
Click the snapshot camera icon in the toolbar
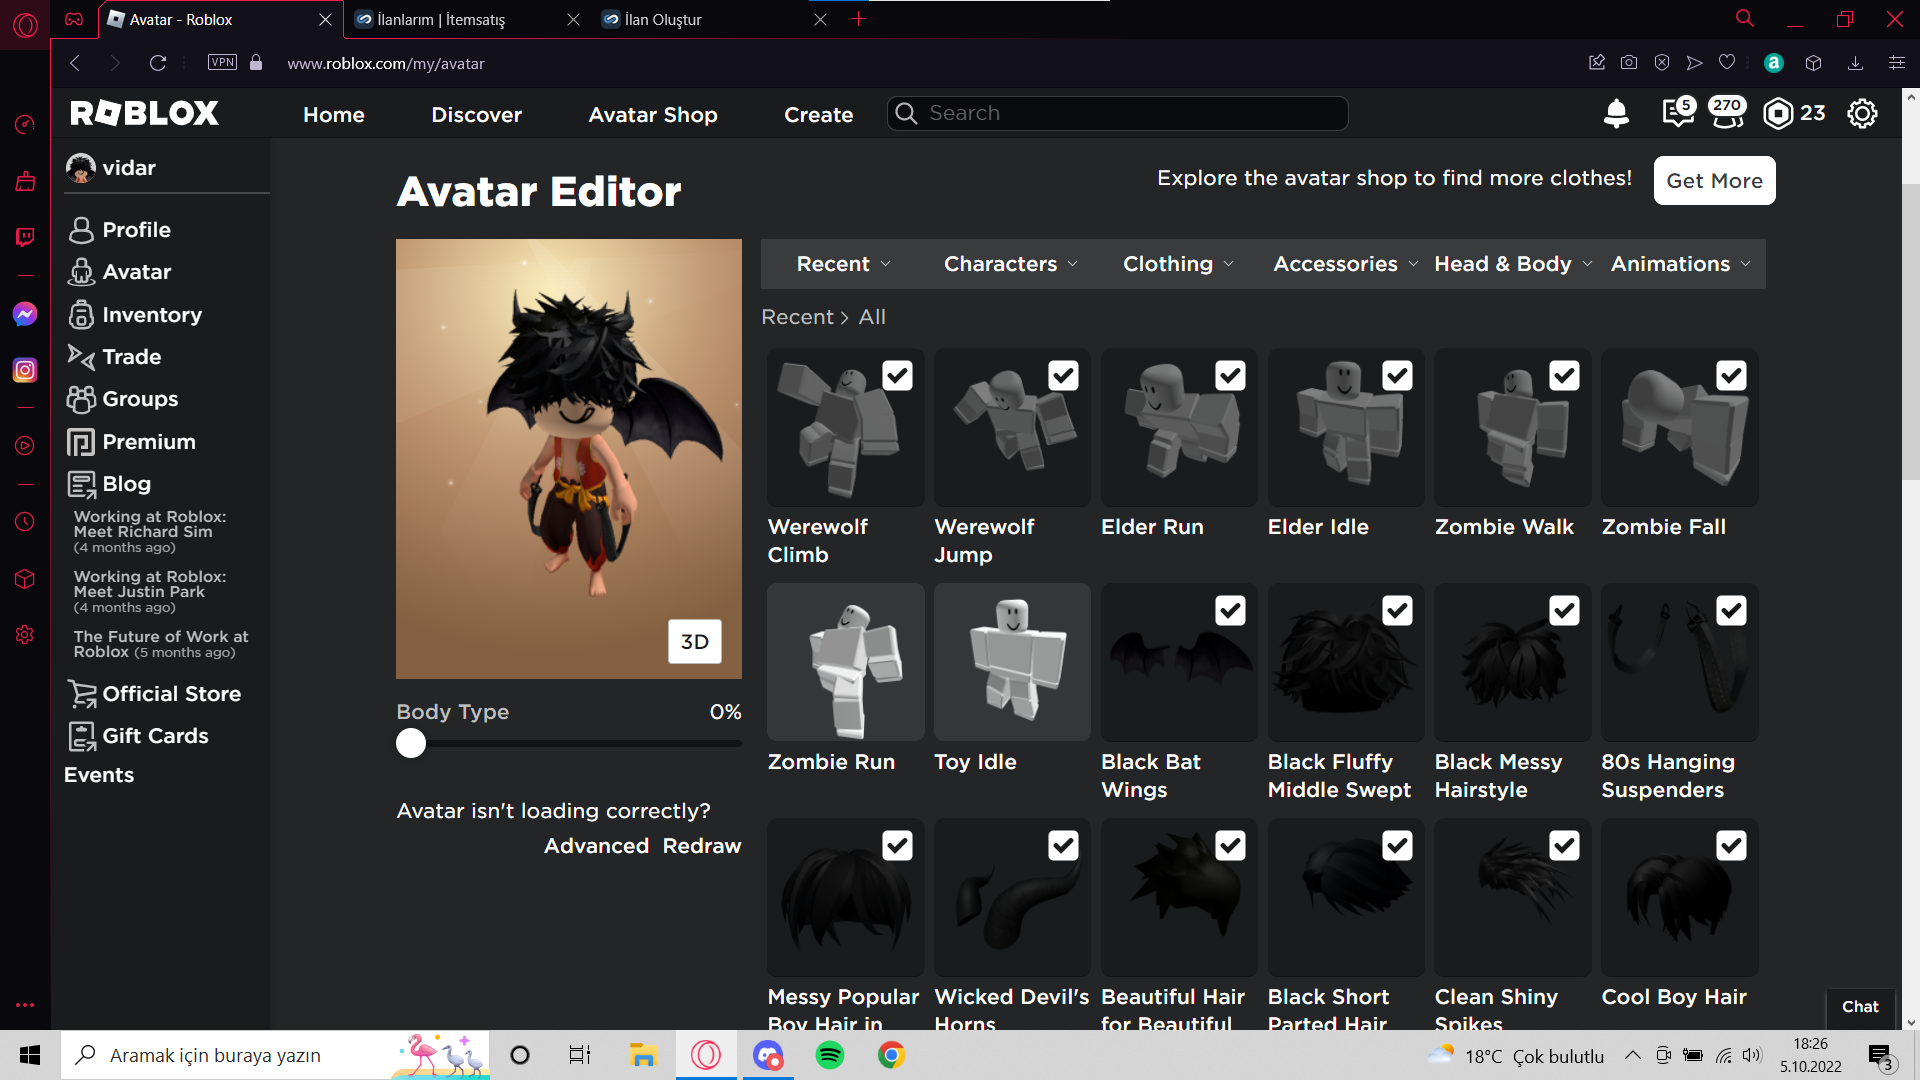(1629, 63)
